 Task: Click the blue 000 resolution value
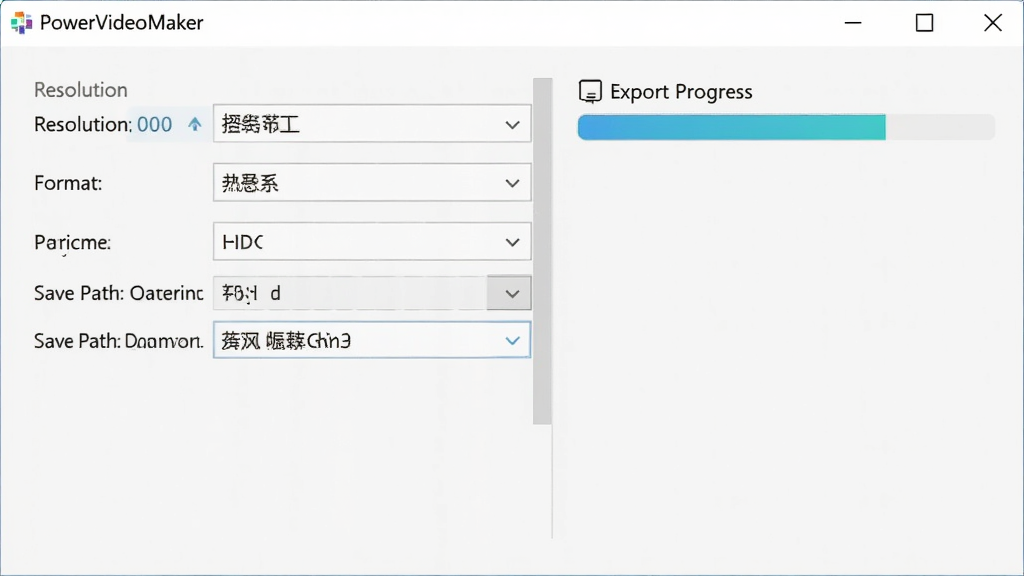tap(154, 124)
